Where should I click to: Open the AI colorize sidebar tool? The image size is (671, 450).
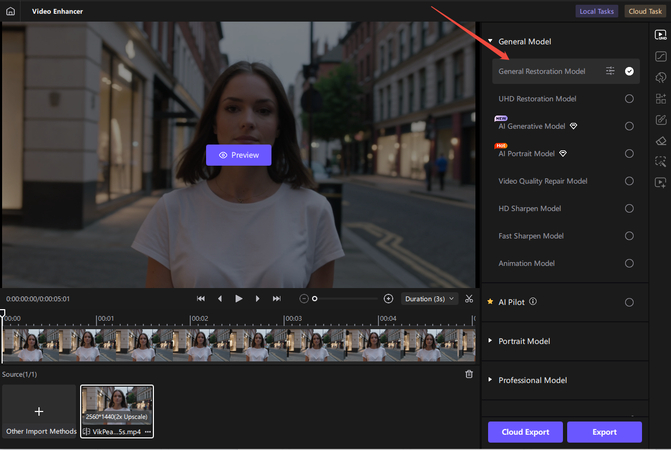[660, 77]
